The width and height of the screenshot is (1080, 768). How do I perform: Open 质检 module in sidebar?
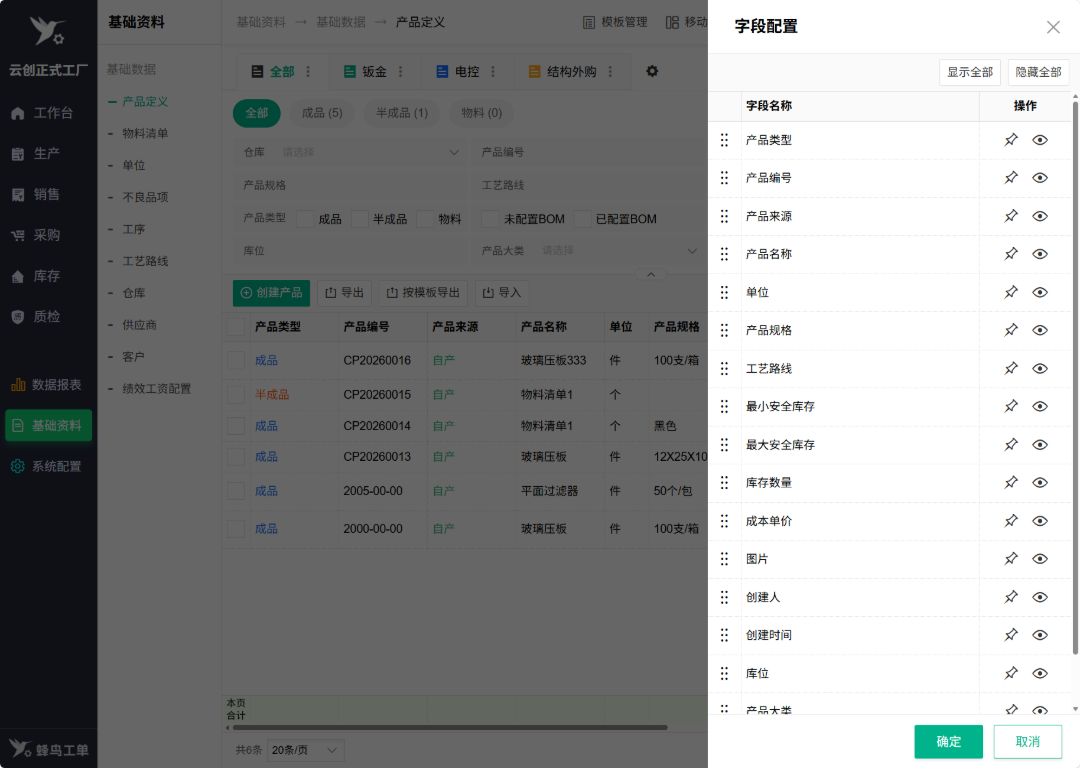36,317
